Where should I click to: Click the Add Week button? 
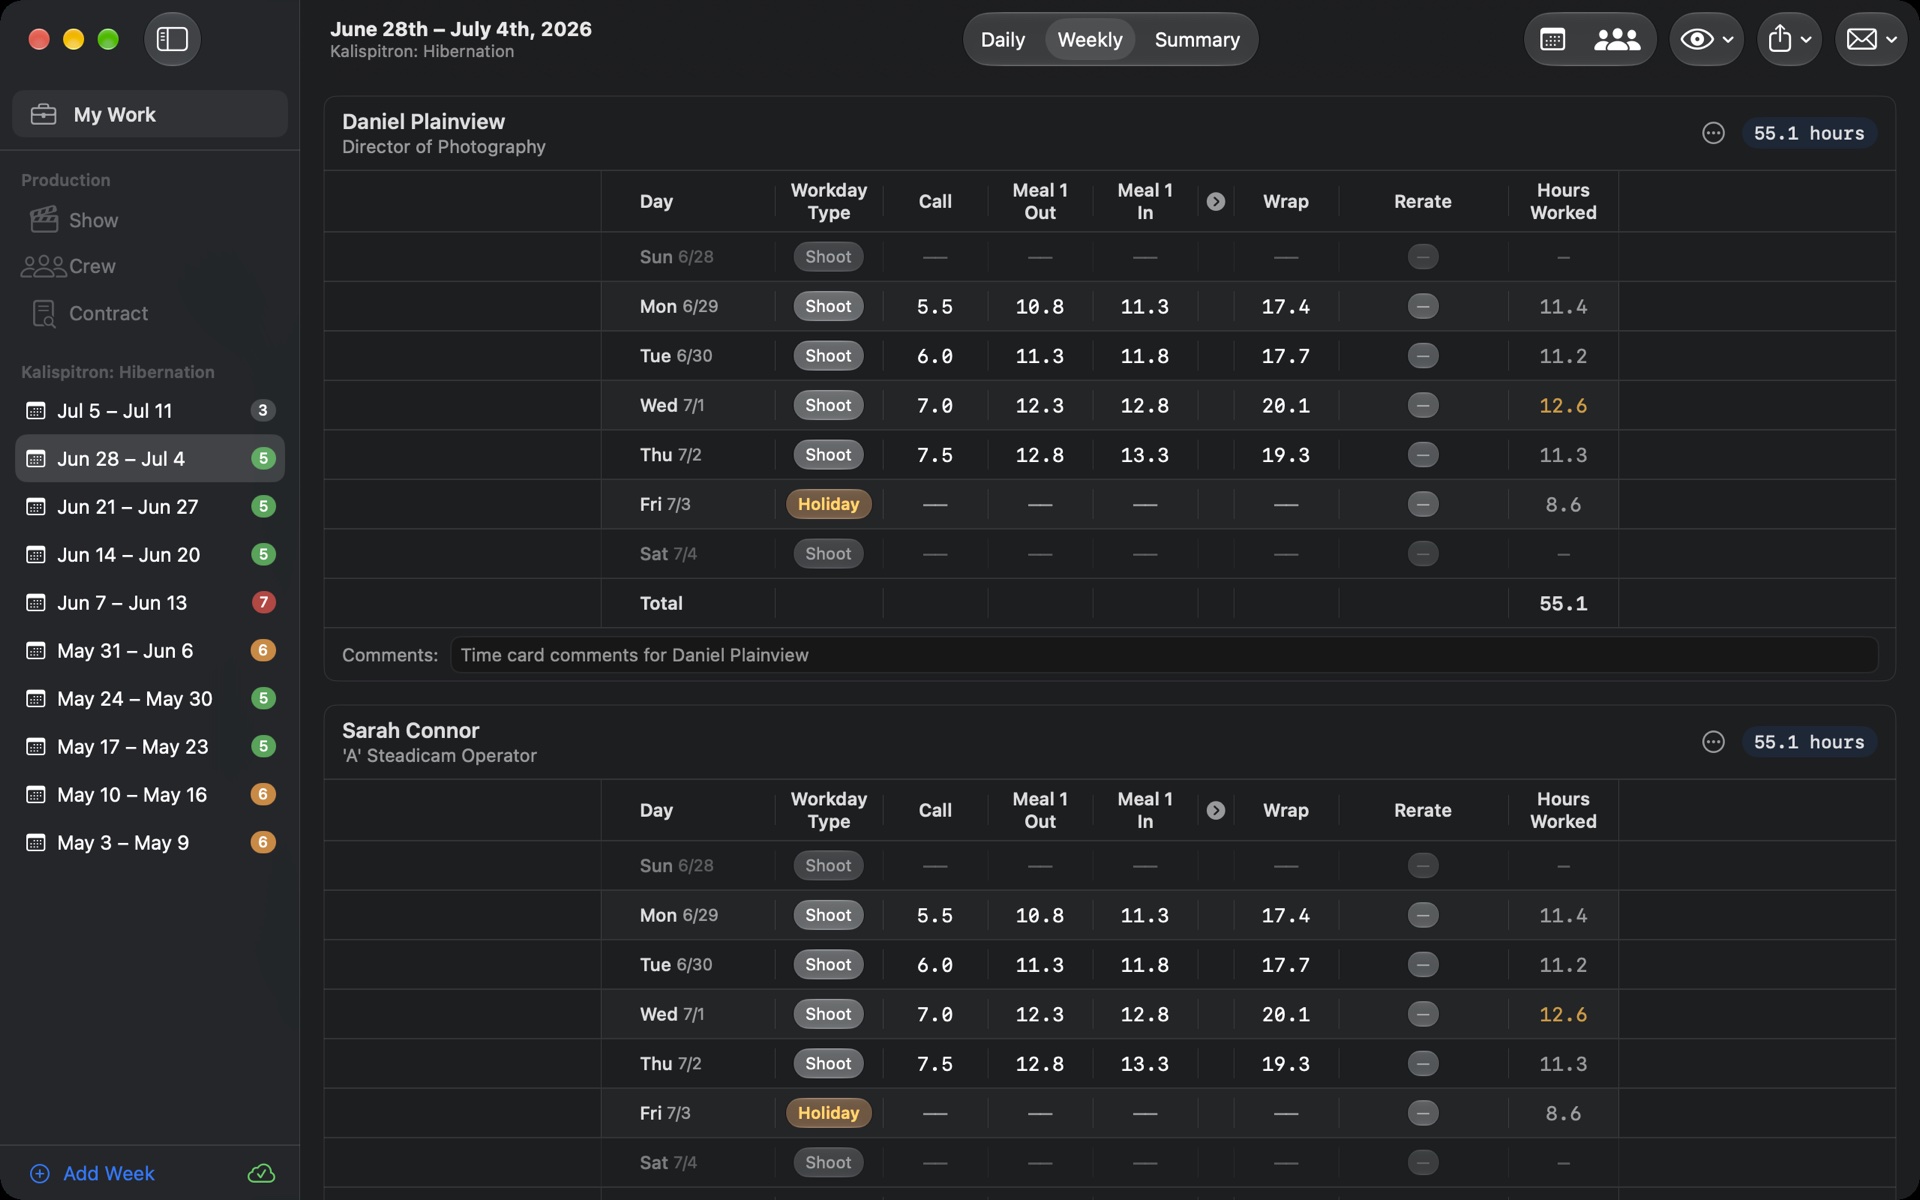pos(93,1173)
